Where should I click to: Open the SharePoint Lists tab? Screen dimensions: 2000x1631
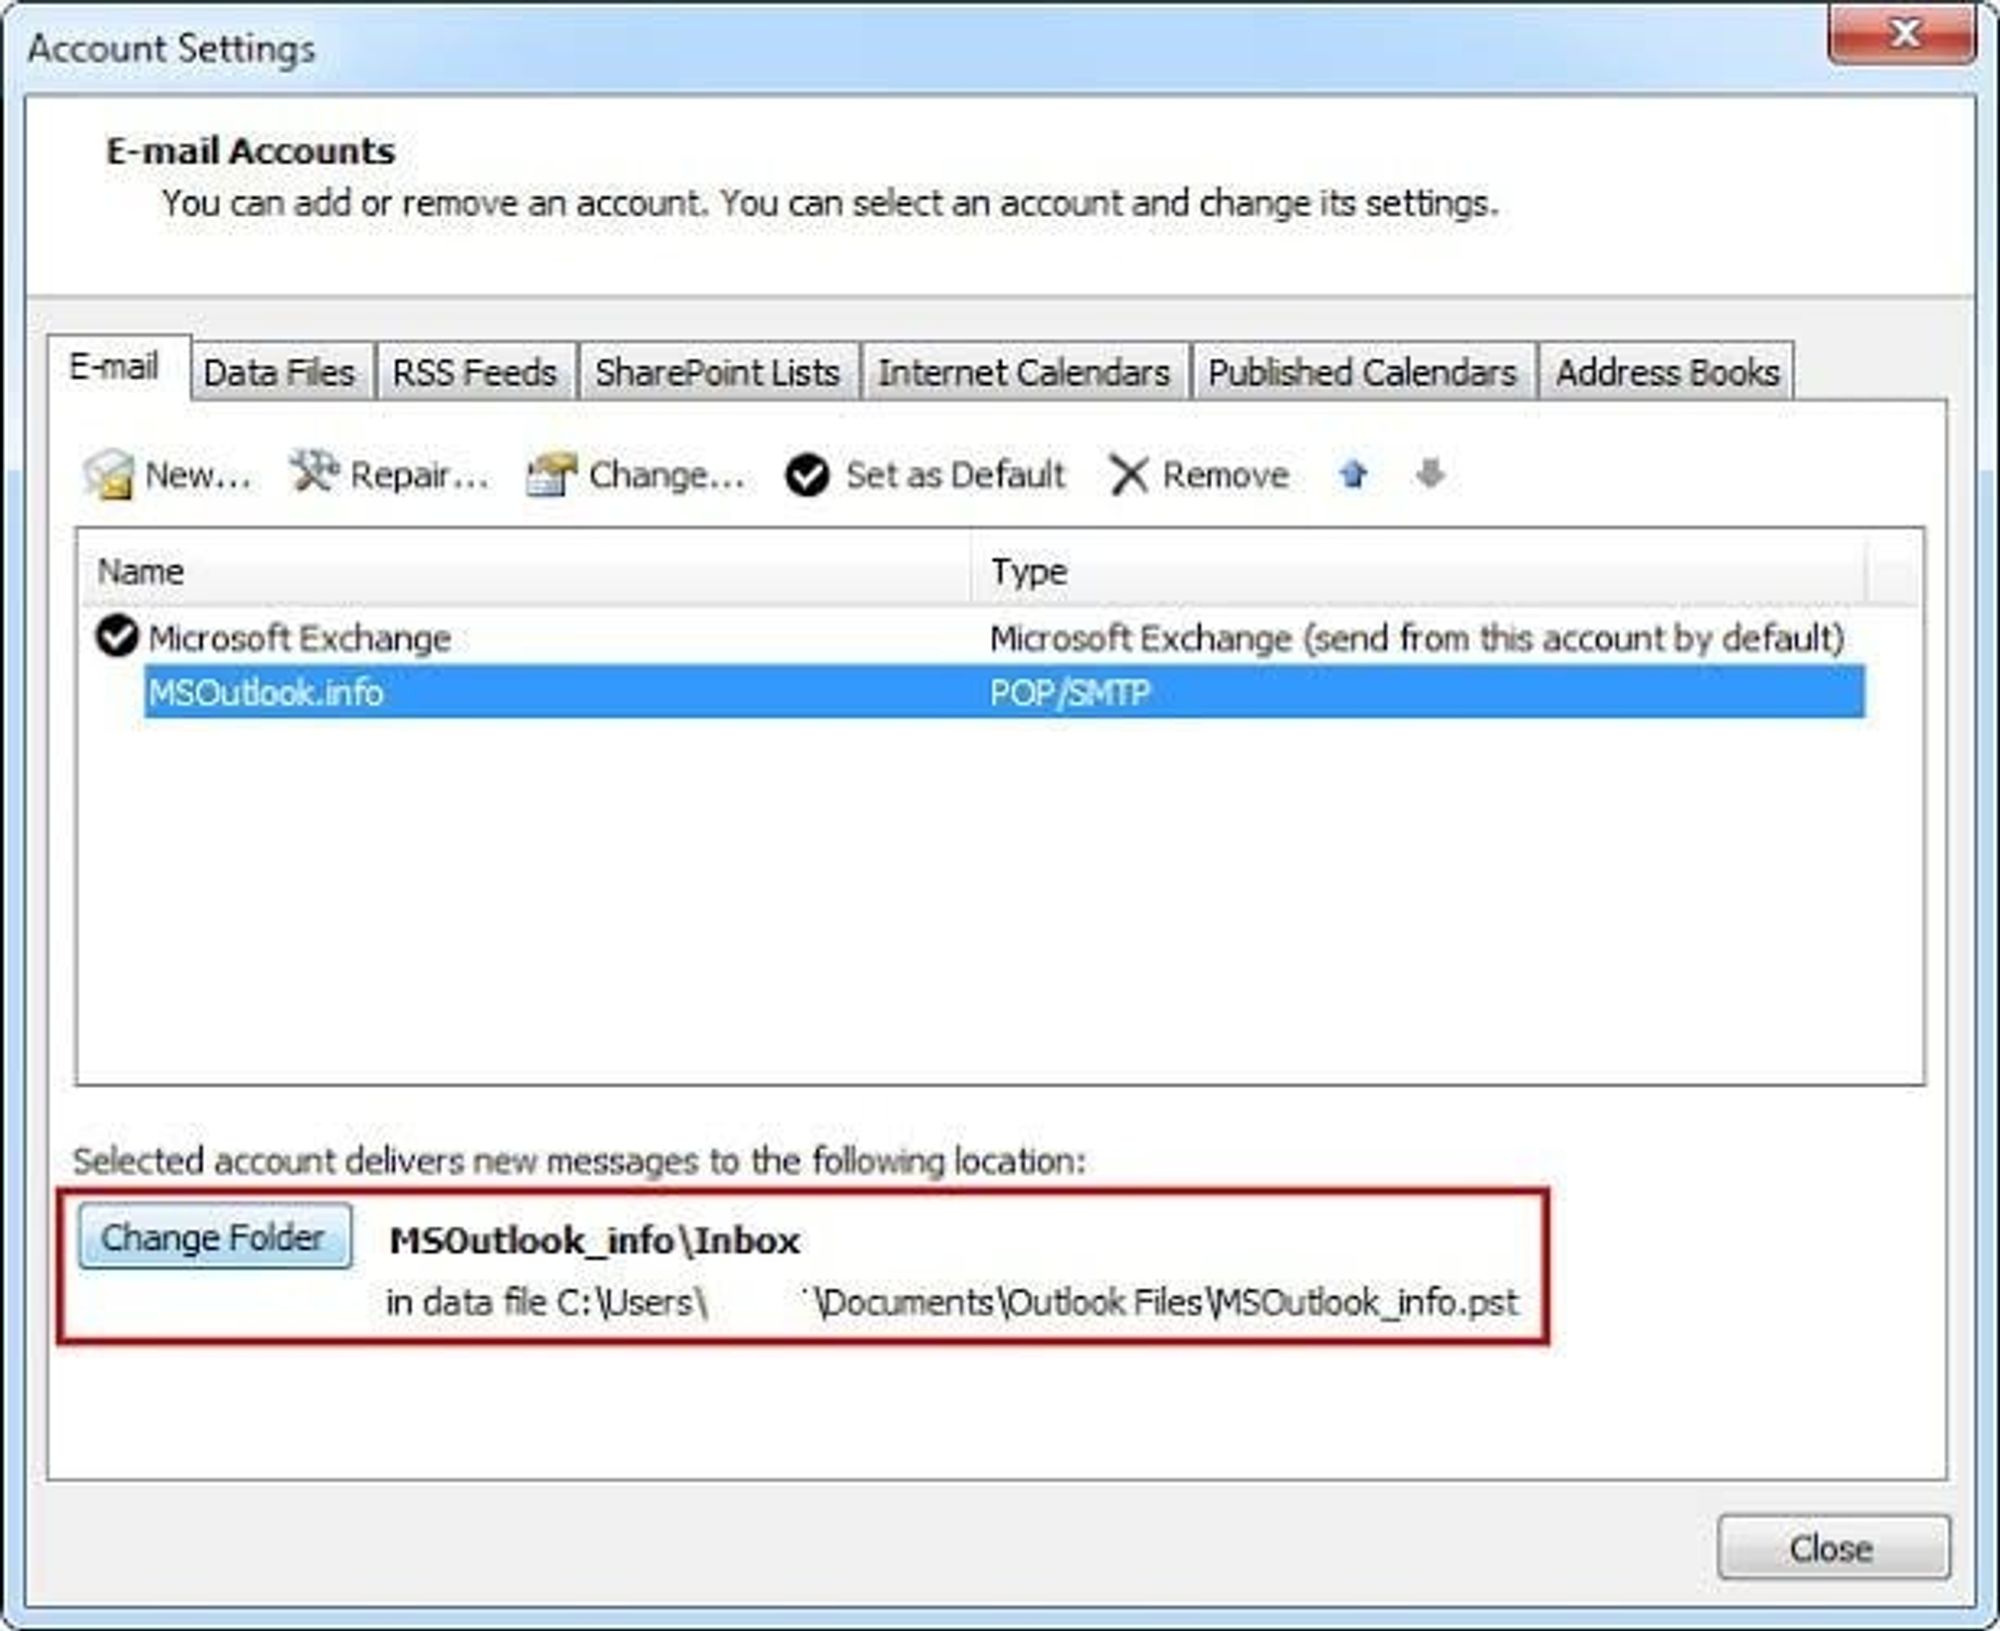[717, 373]
